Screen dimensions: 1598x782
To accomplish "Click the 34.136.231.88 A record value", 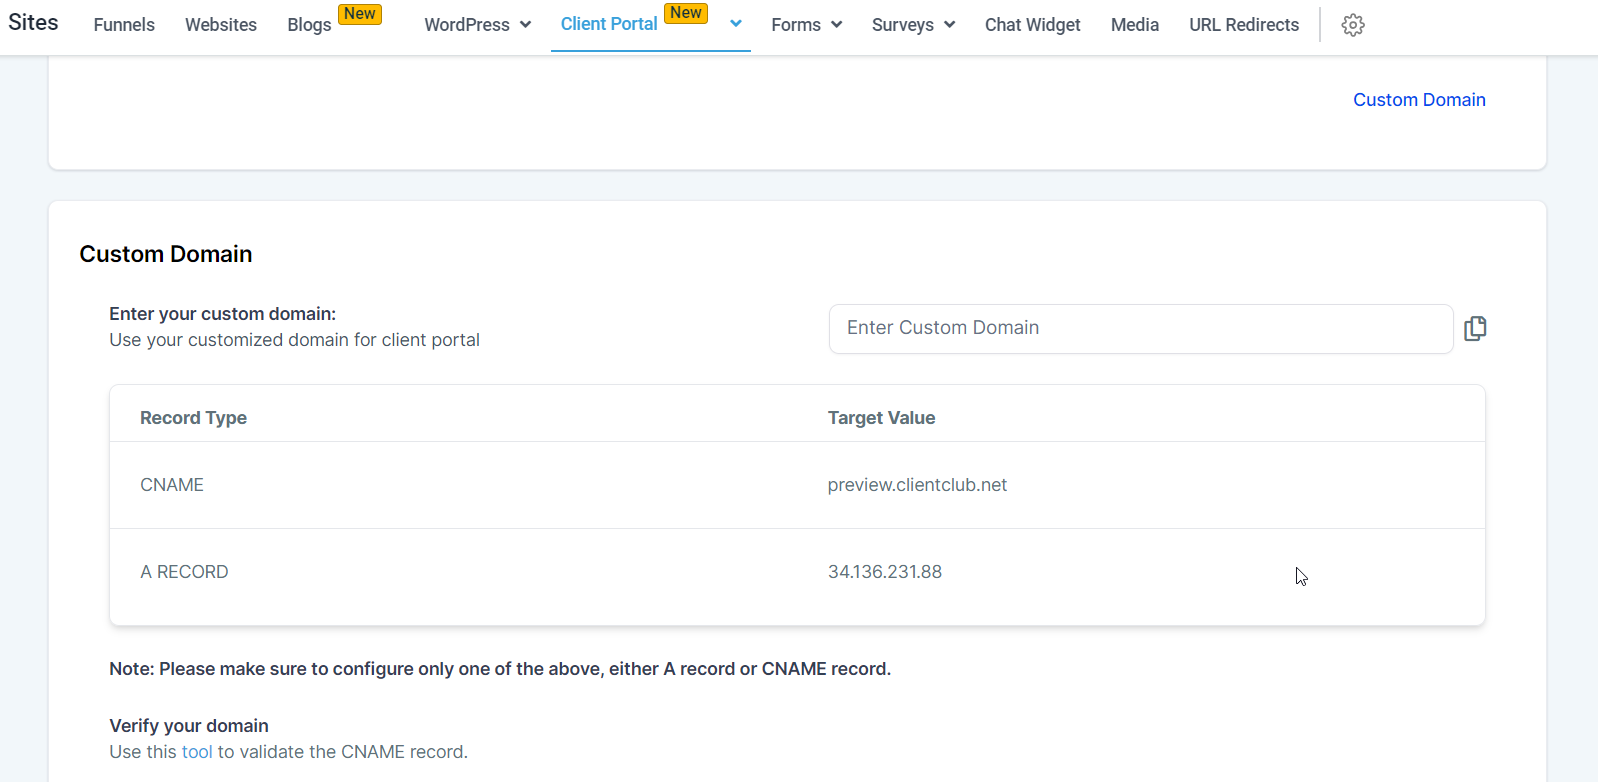I will [884, 572].
